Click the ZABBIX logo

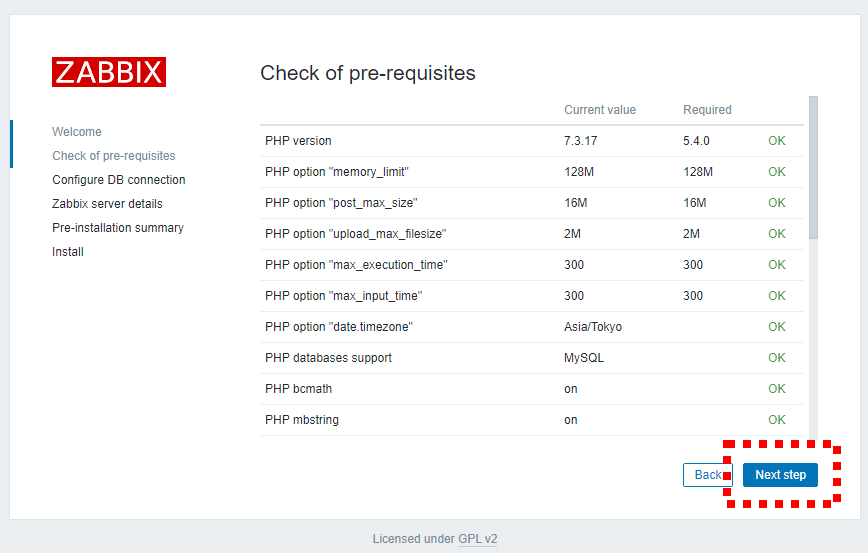pyautogui.click(x=109, y=72)
